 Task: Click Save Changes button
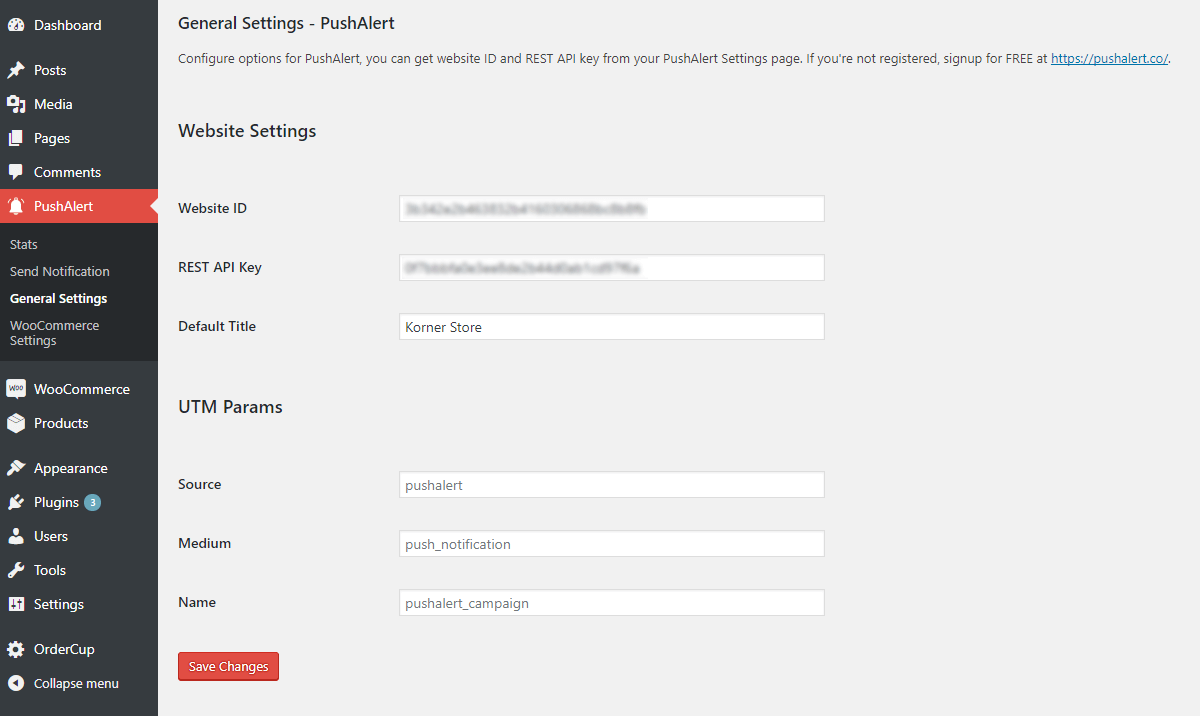coord(228,666)
